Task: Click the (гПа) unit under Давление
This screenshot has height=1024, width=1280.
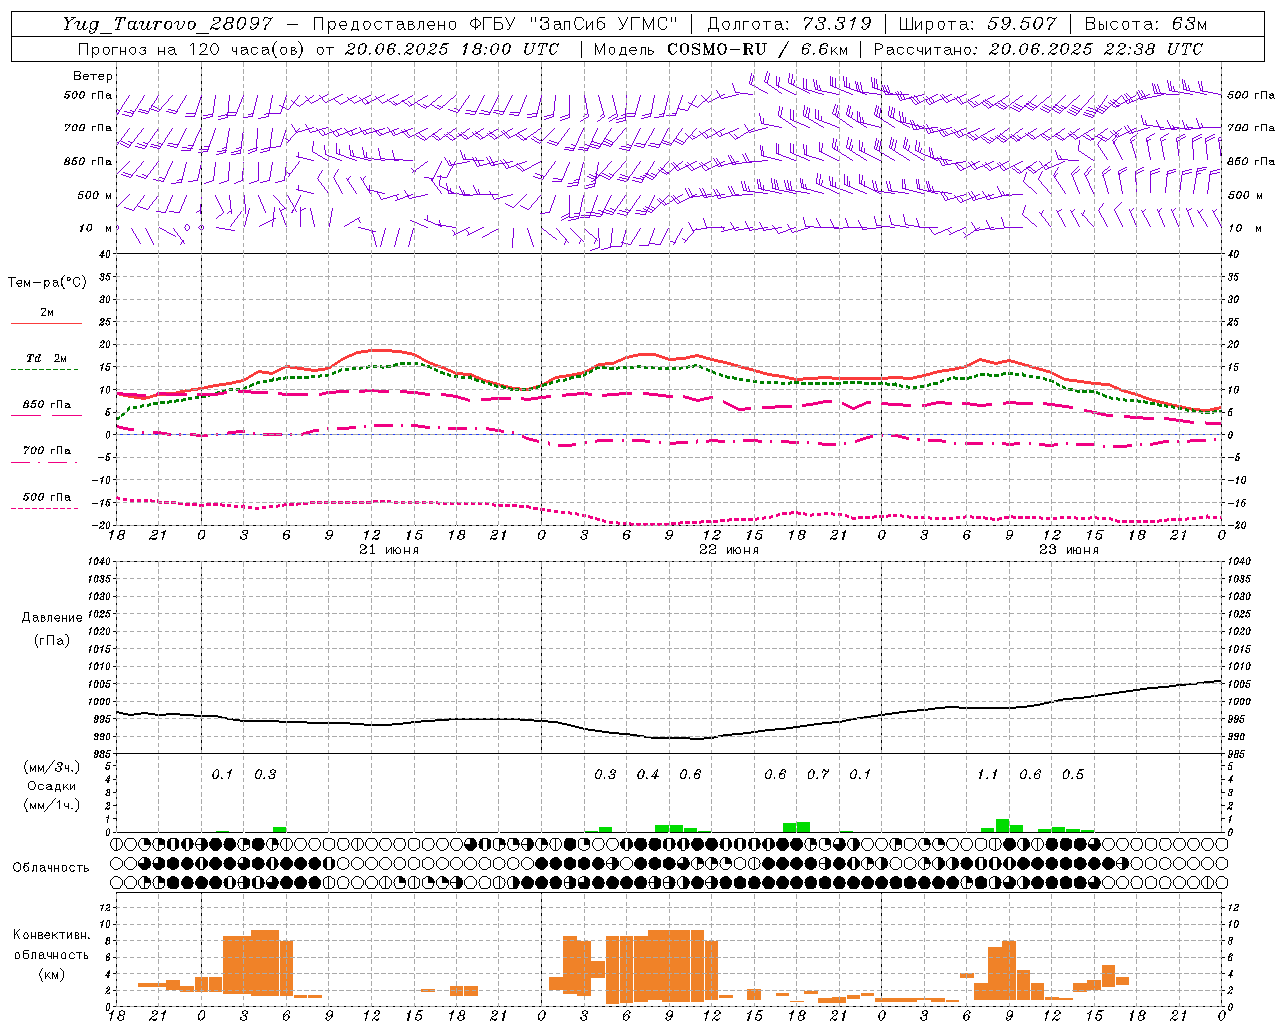Action: tap(52, 640)
